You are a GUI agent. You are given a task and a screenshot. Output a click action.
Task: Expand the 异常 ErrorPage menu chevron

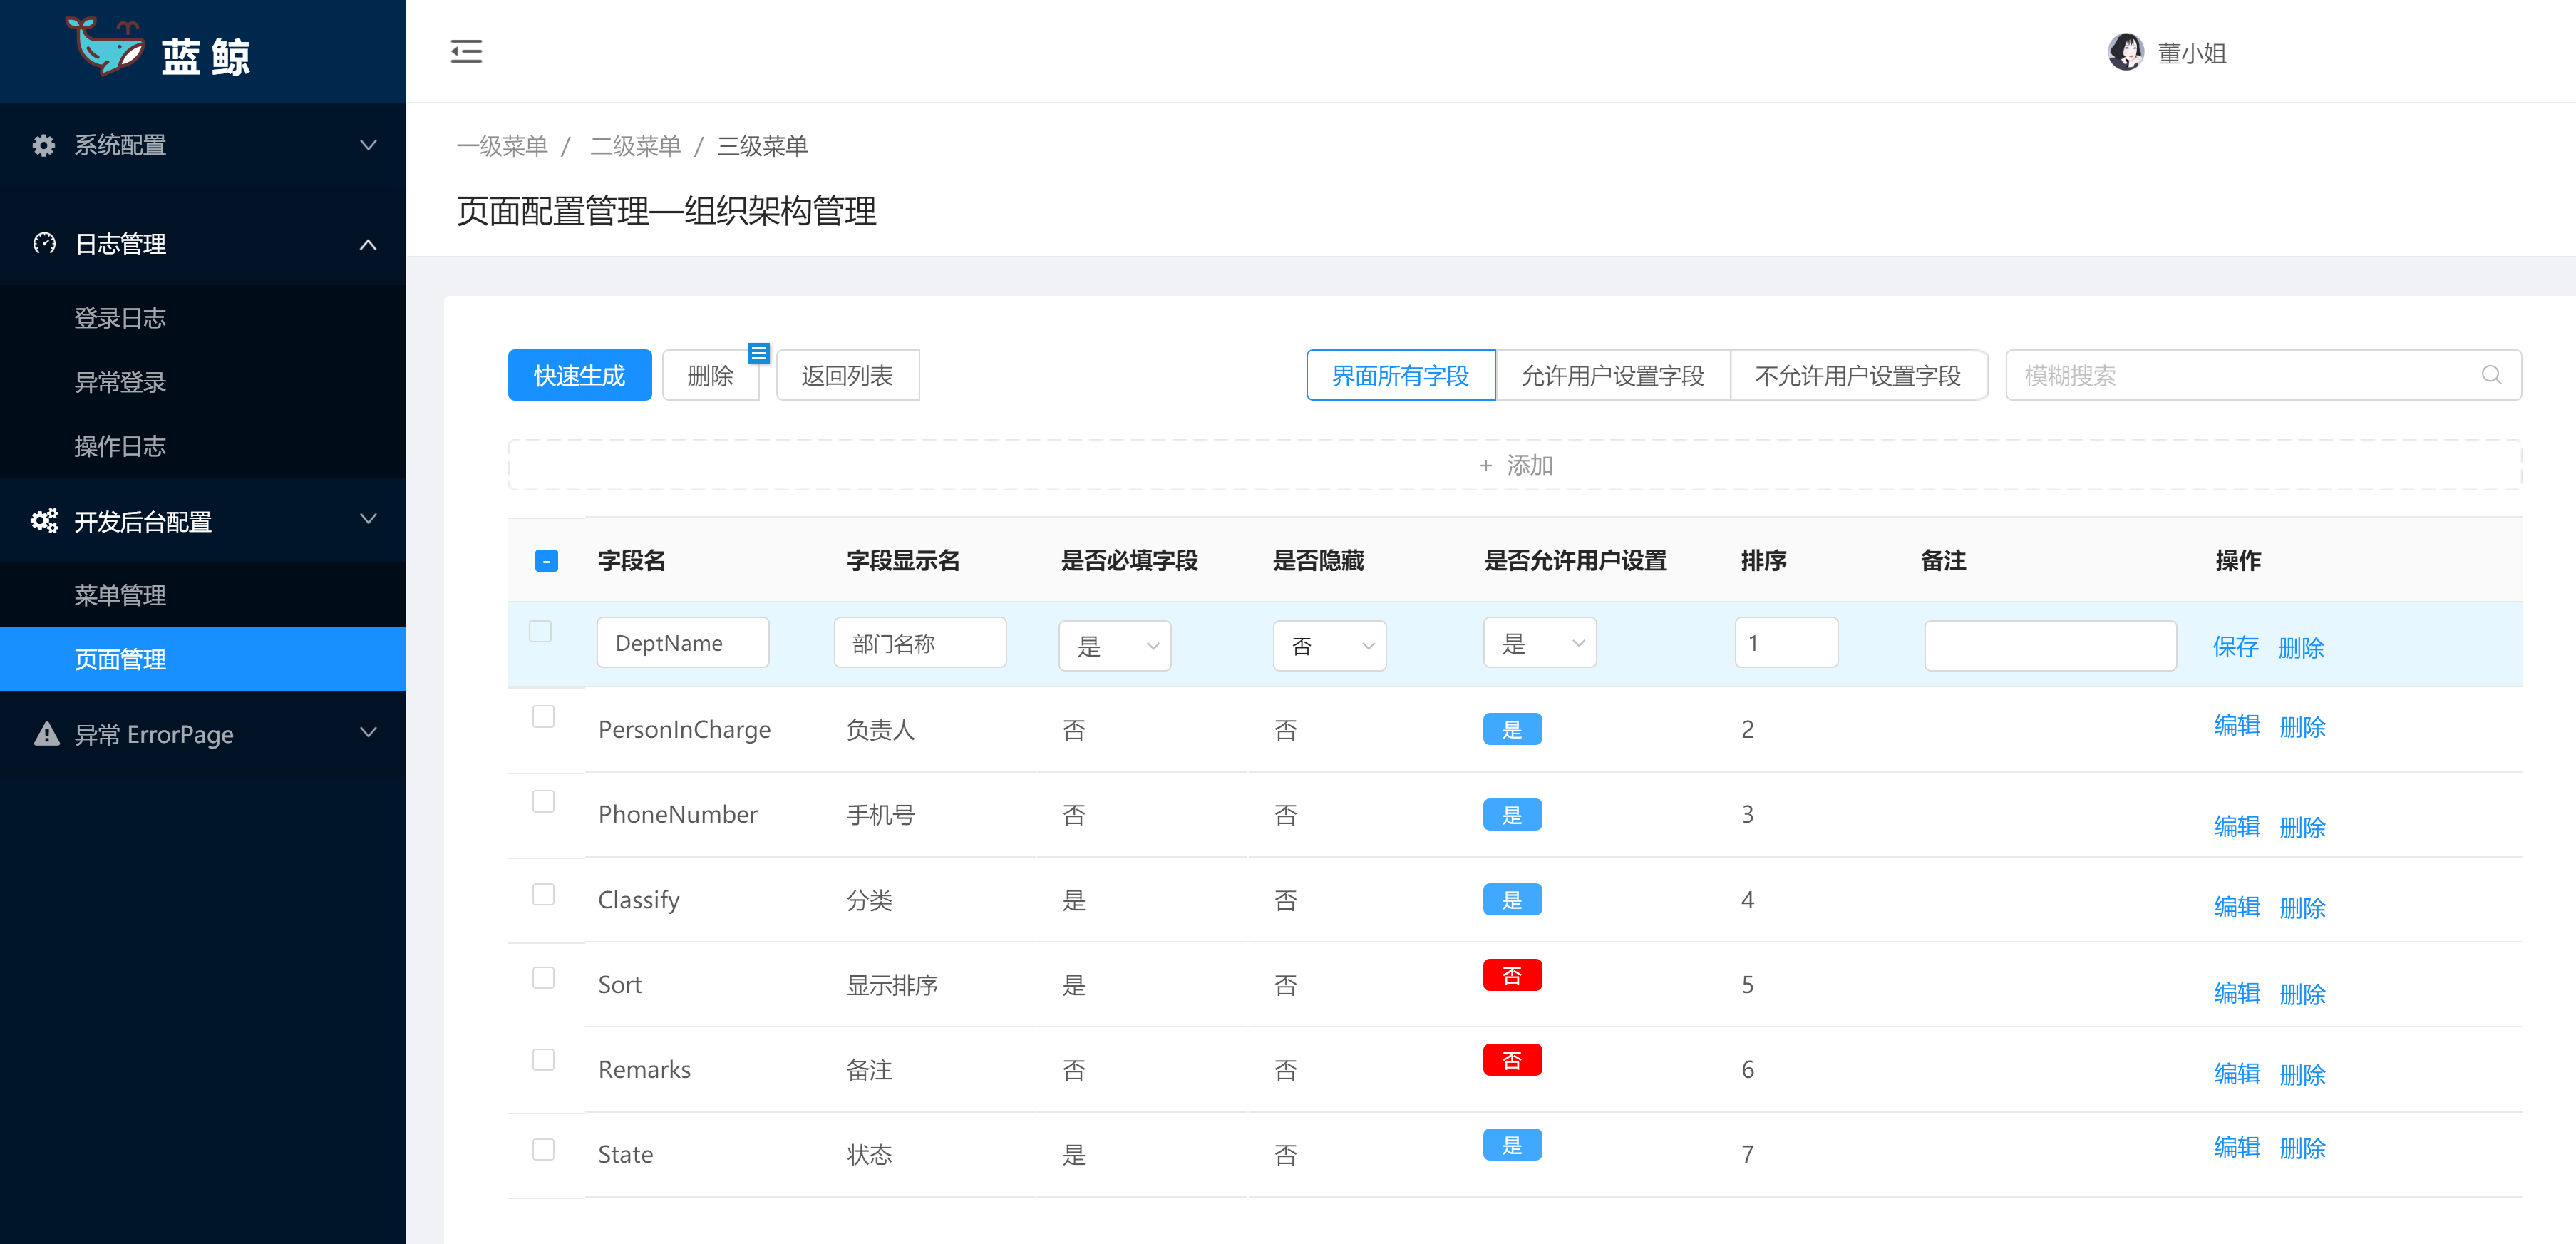coord(368,732)
